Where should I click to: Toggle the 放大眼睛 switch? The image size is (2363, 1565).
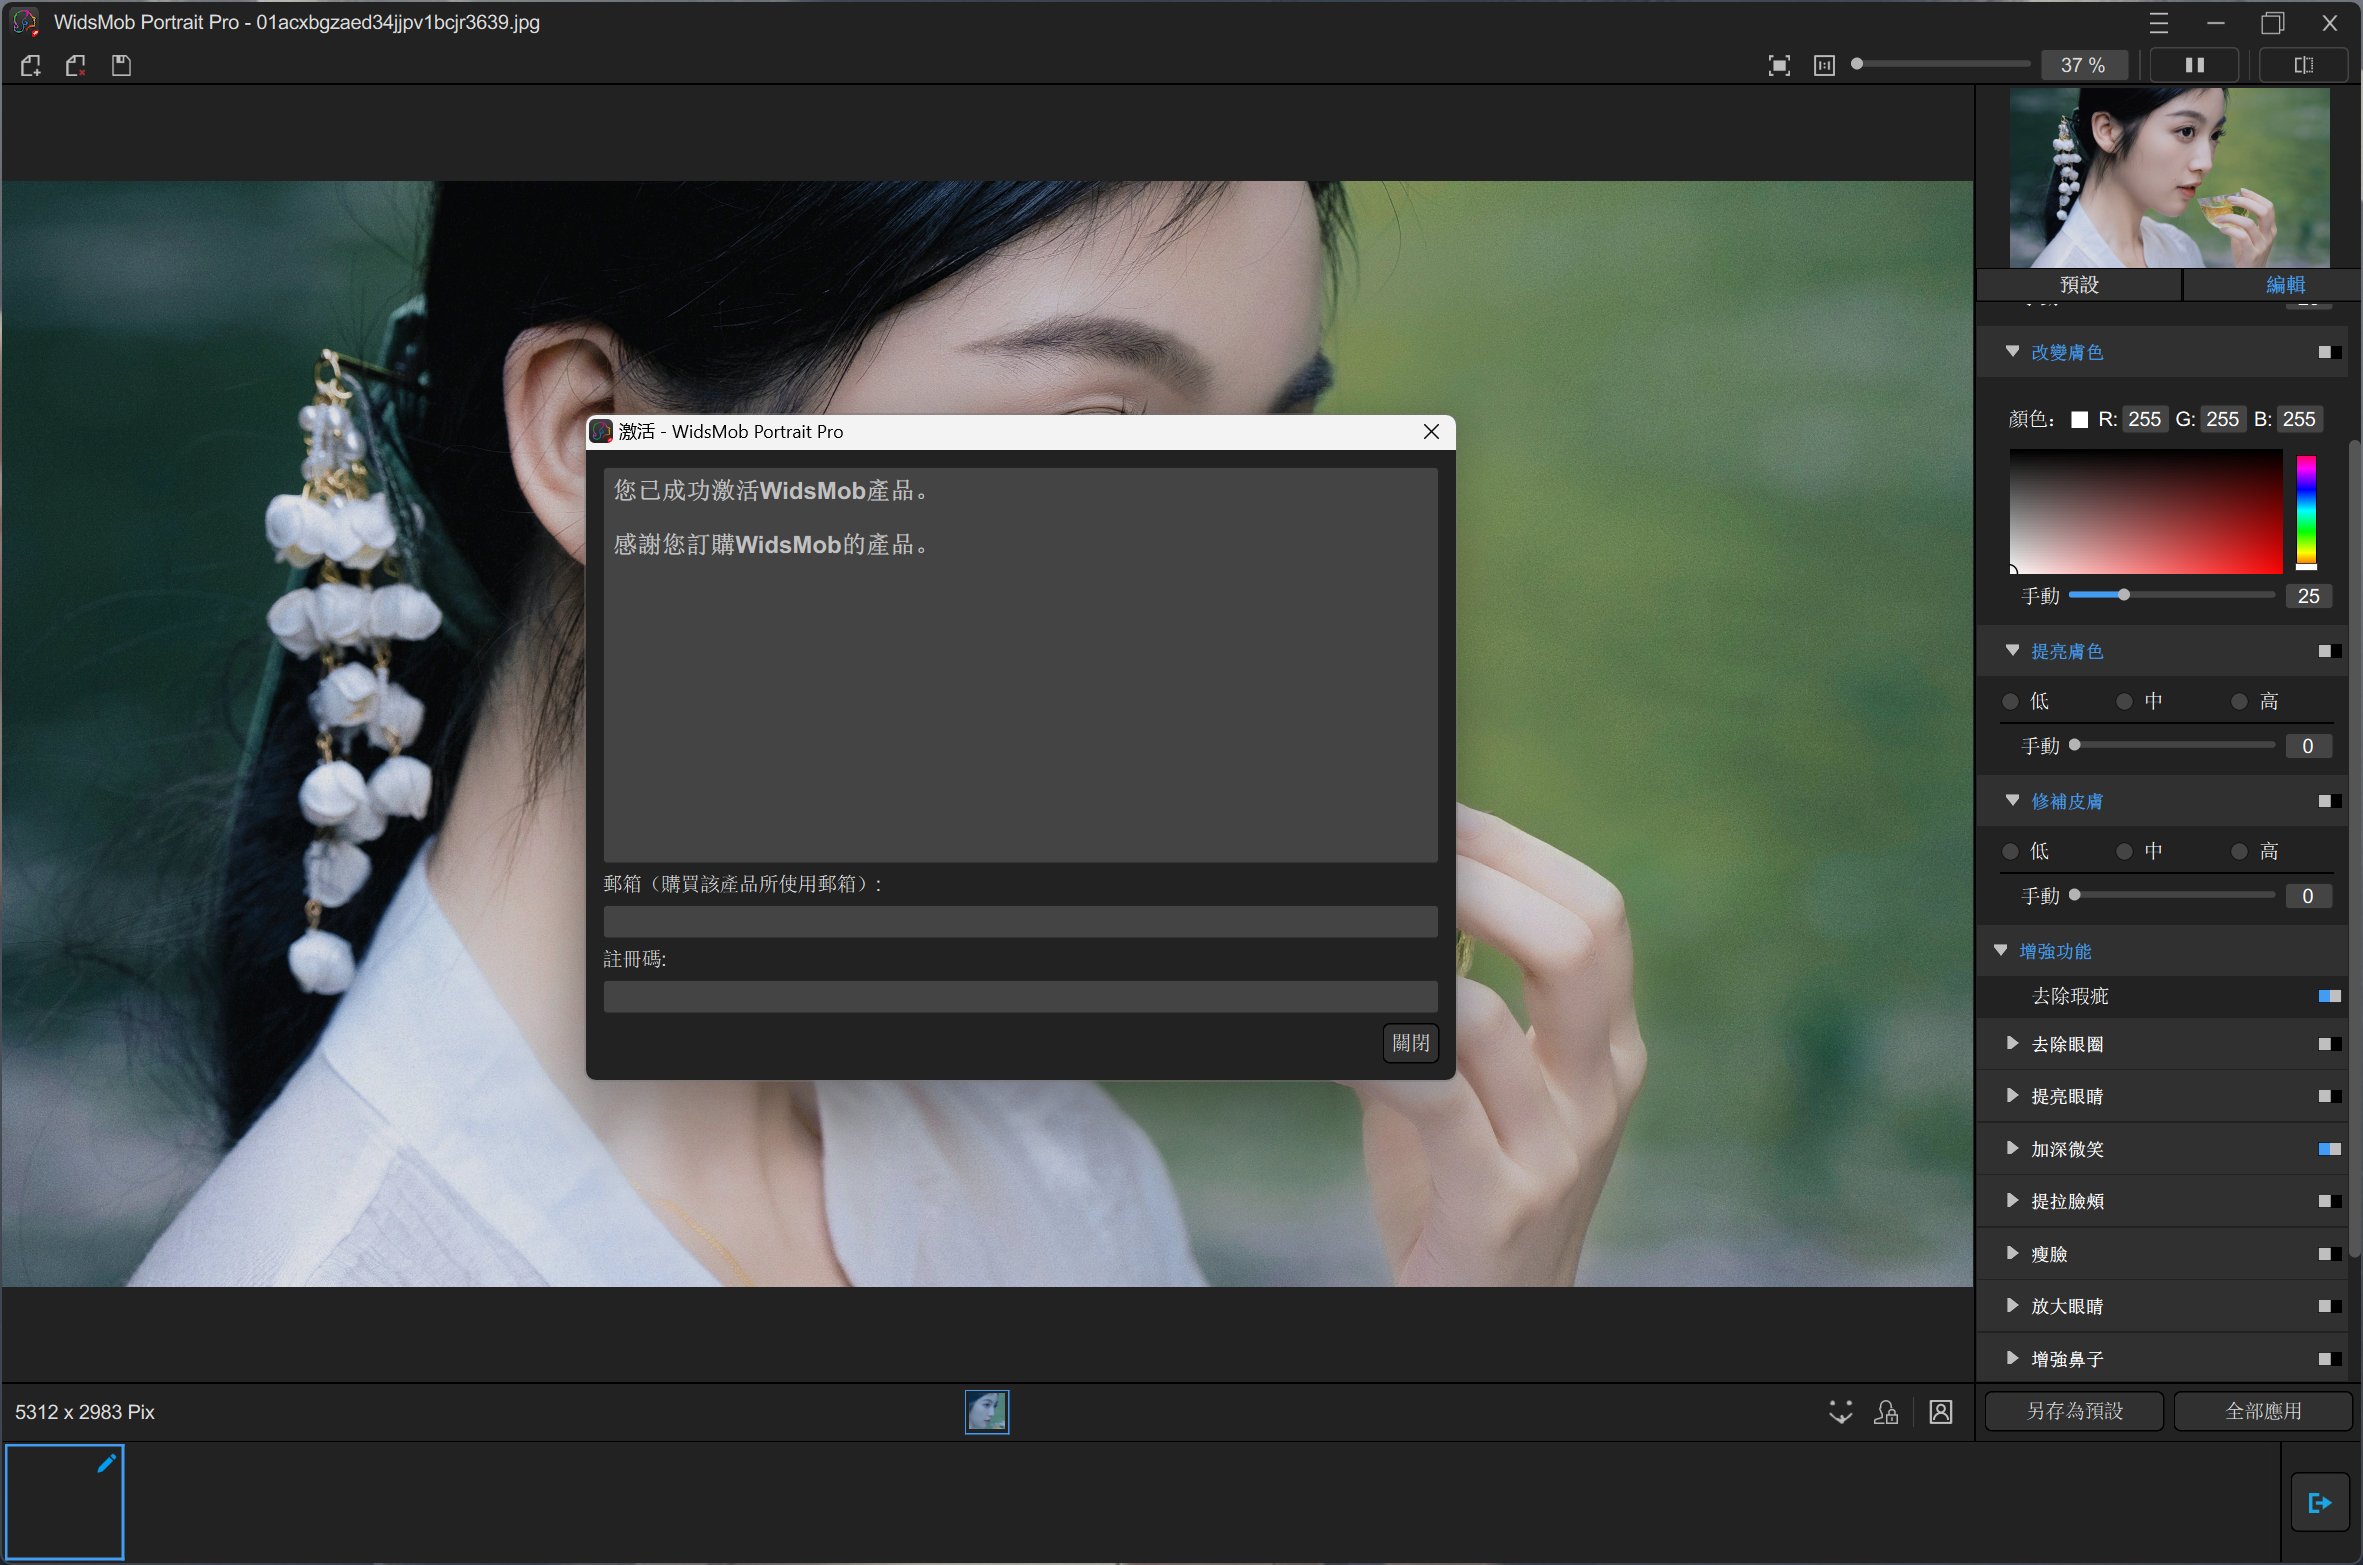click(2330, 1306)
